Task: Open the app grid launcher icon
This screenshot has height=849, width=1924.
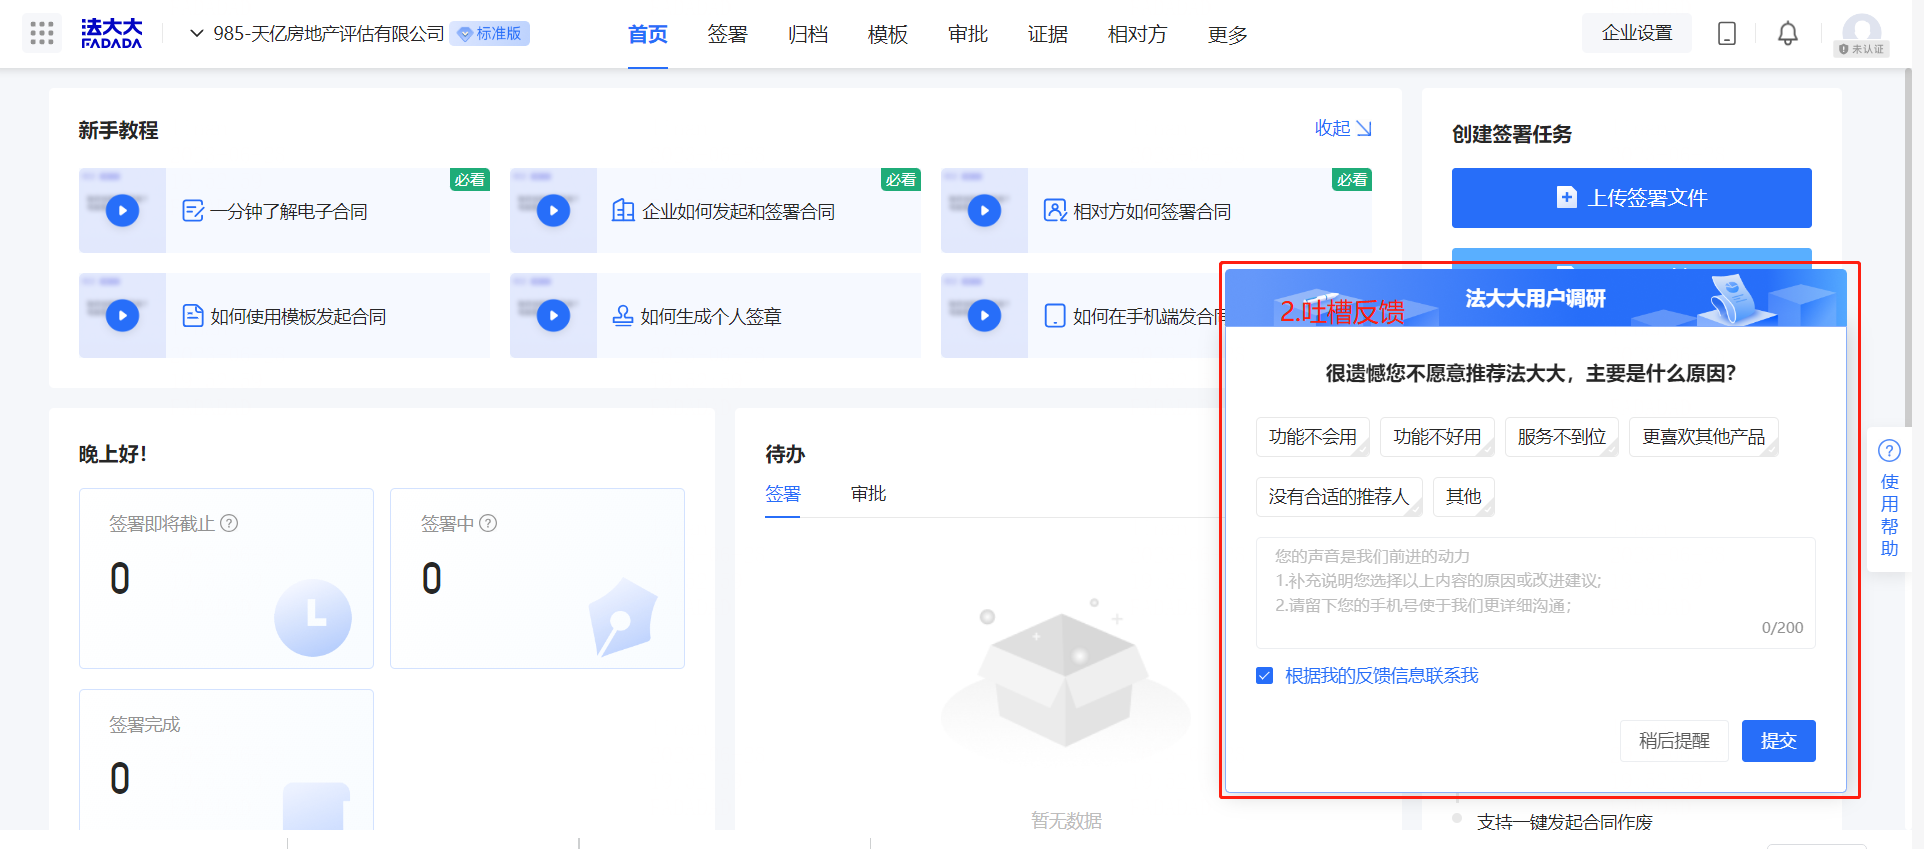Action: click(x=42, y=33)
